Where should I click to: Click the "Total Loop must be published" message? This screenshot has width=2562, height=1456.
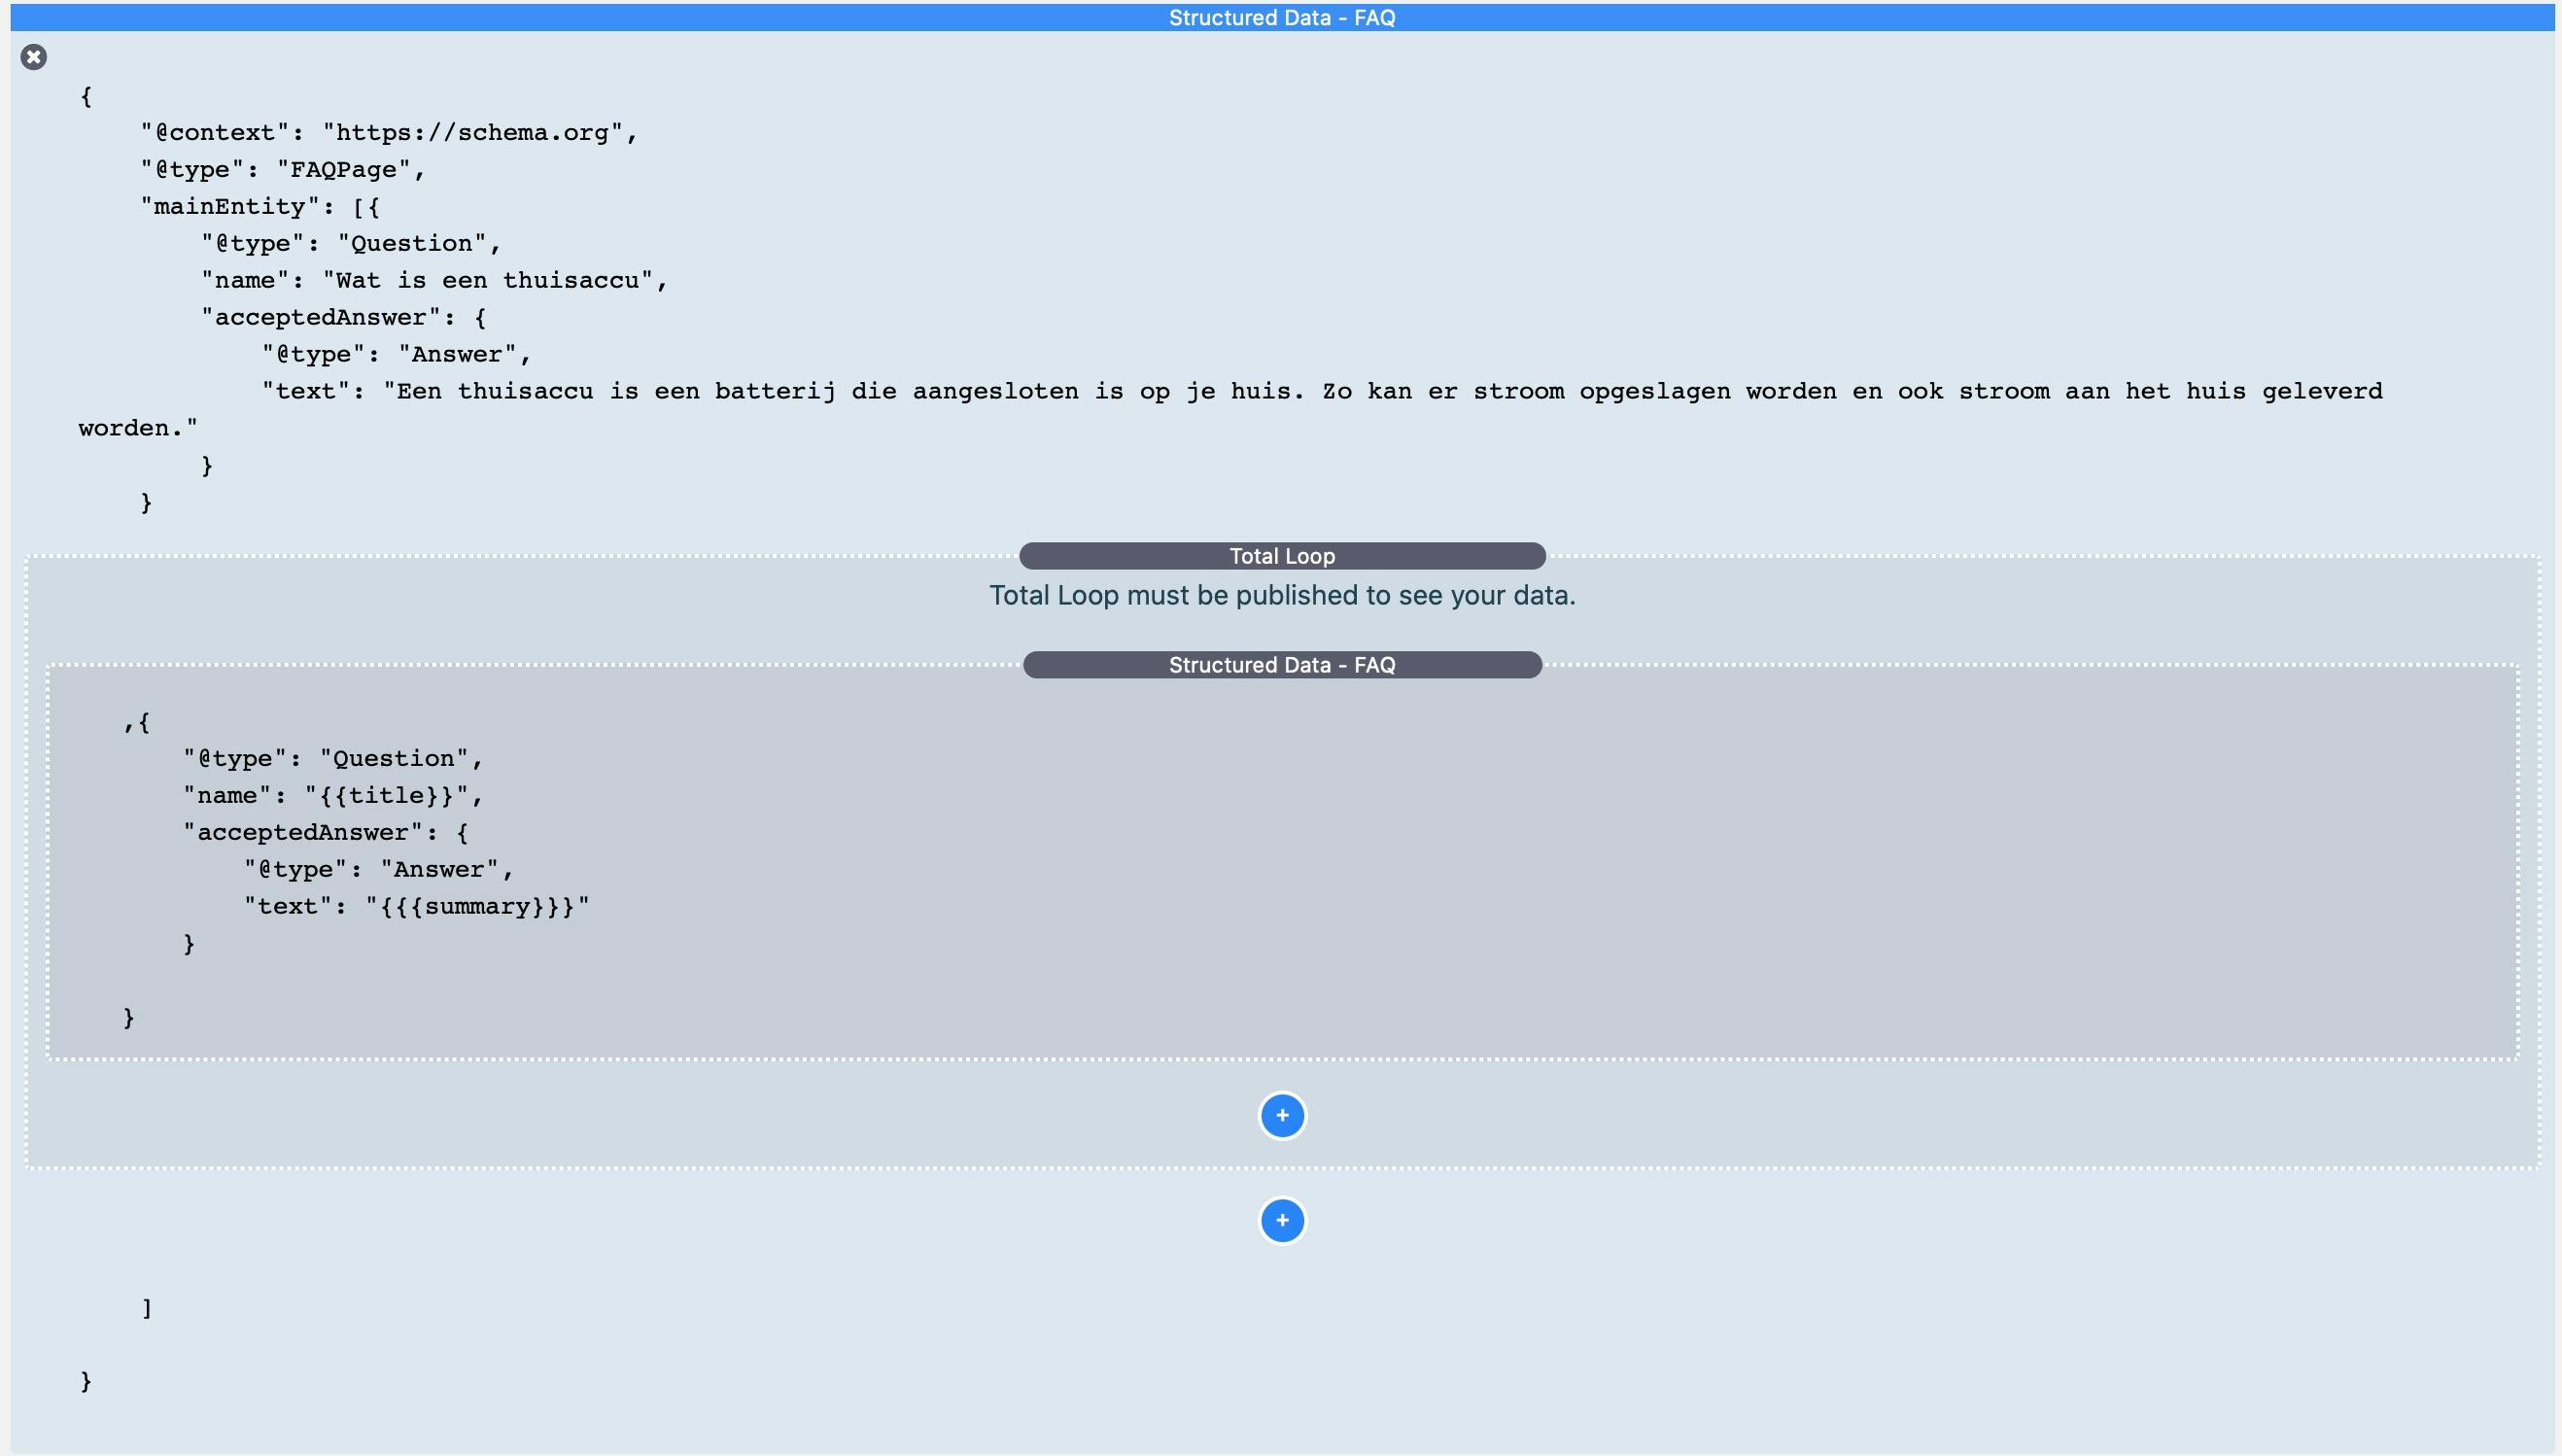[1282, 596]
